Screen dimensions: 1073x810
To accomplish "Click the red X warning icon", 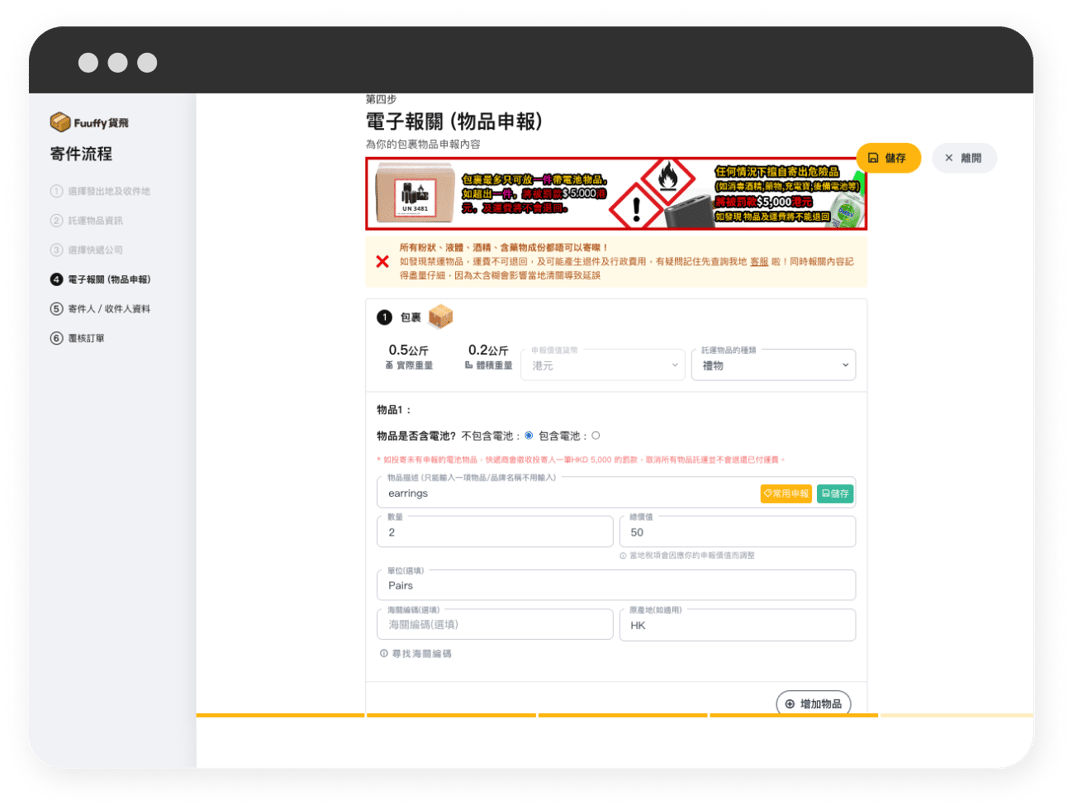I will (382, 262).
